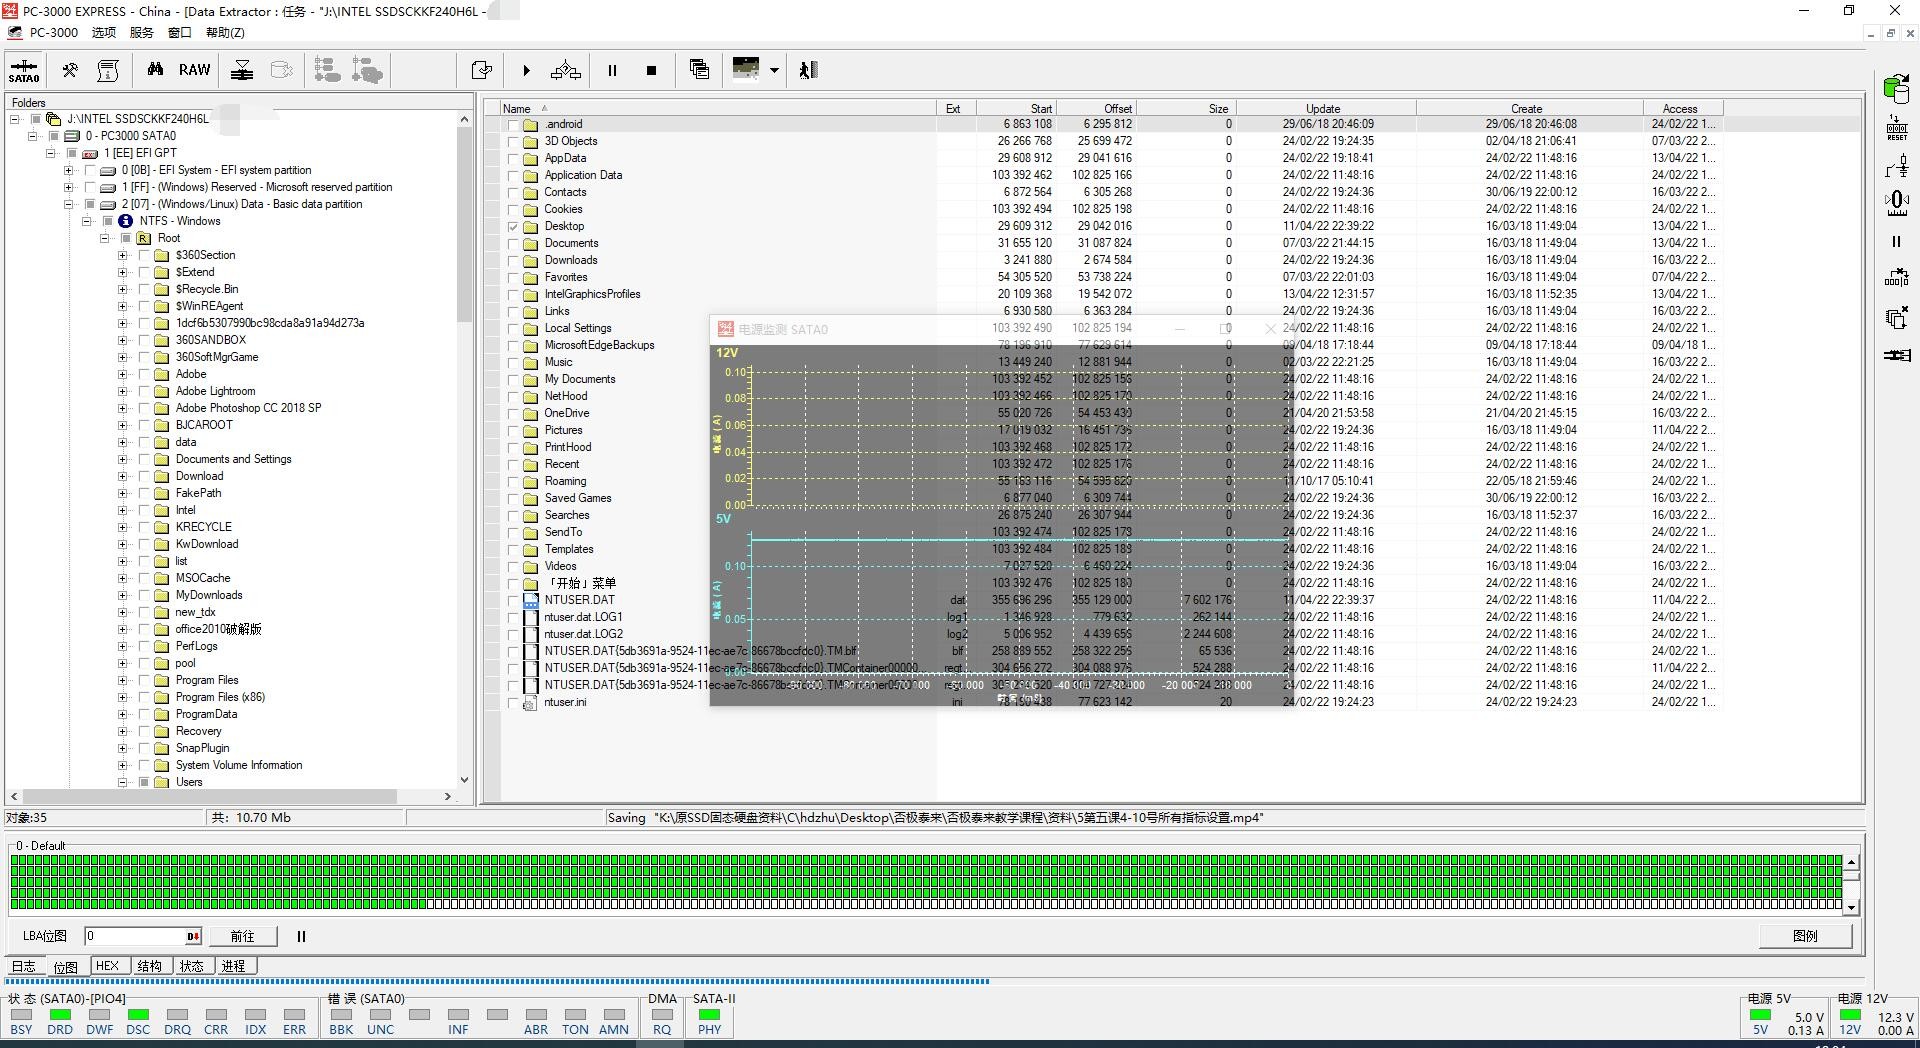
Task: Click the running man exit icon
Action: pos(808,70)
